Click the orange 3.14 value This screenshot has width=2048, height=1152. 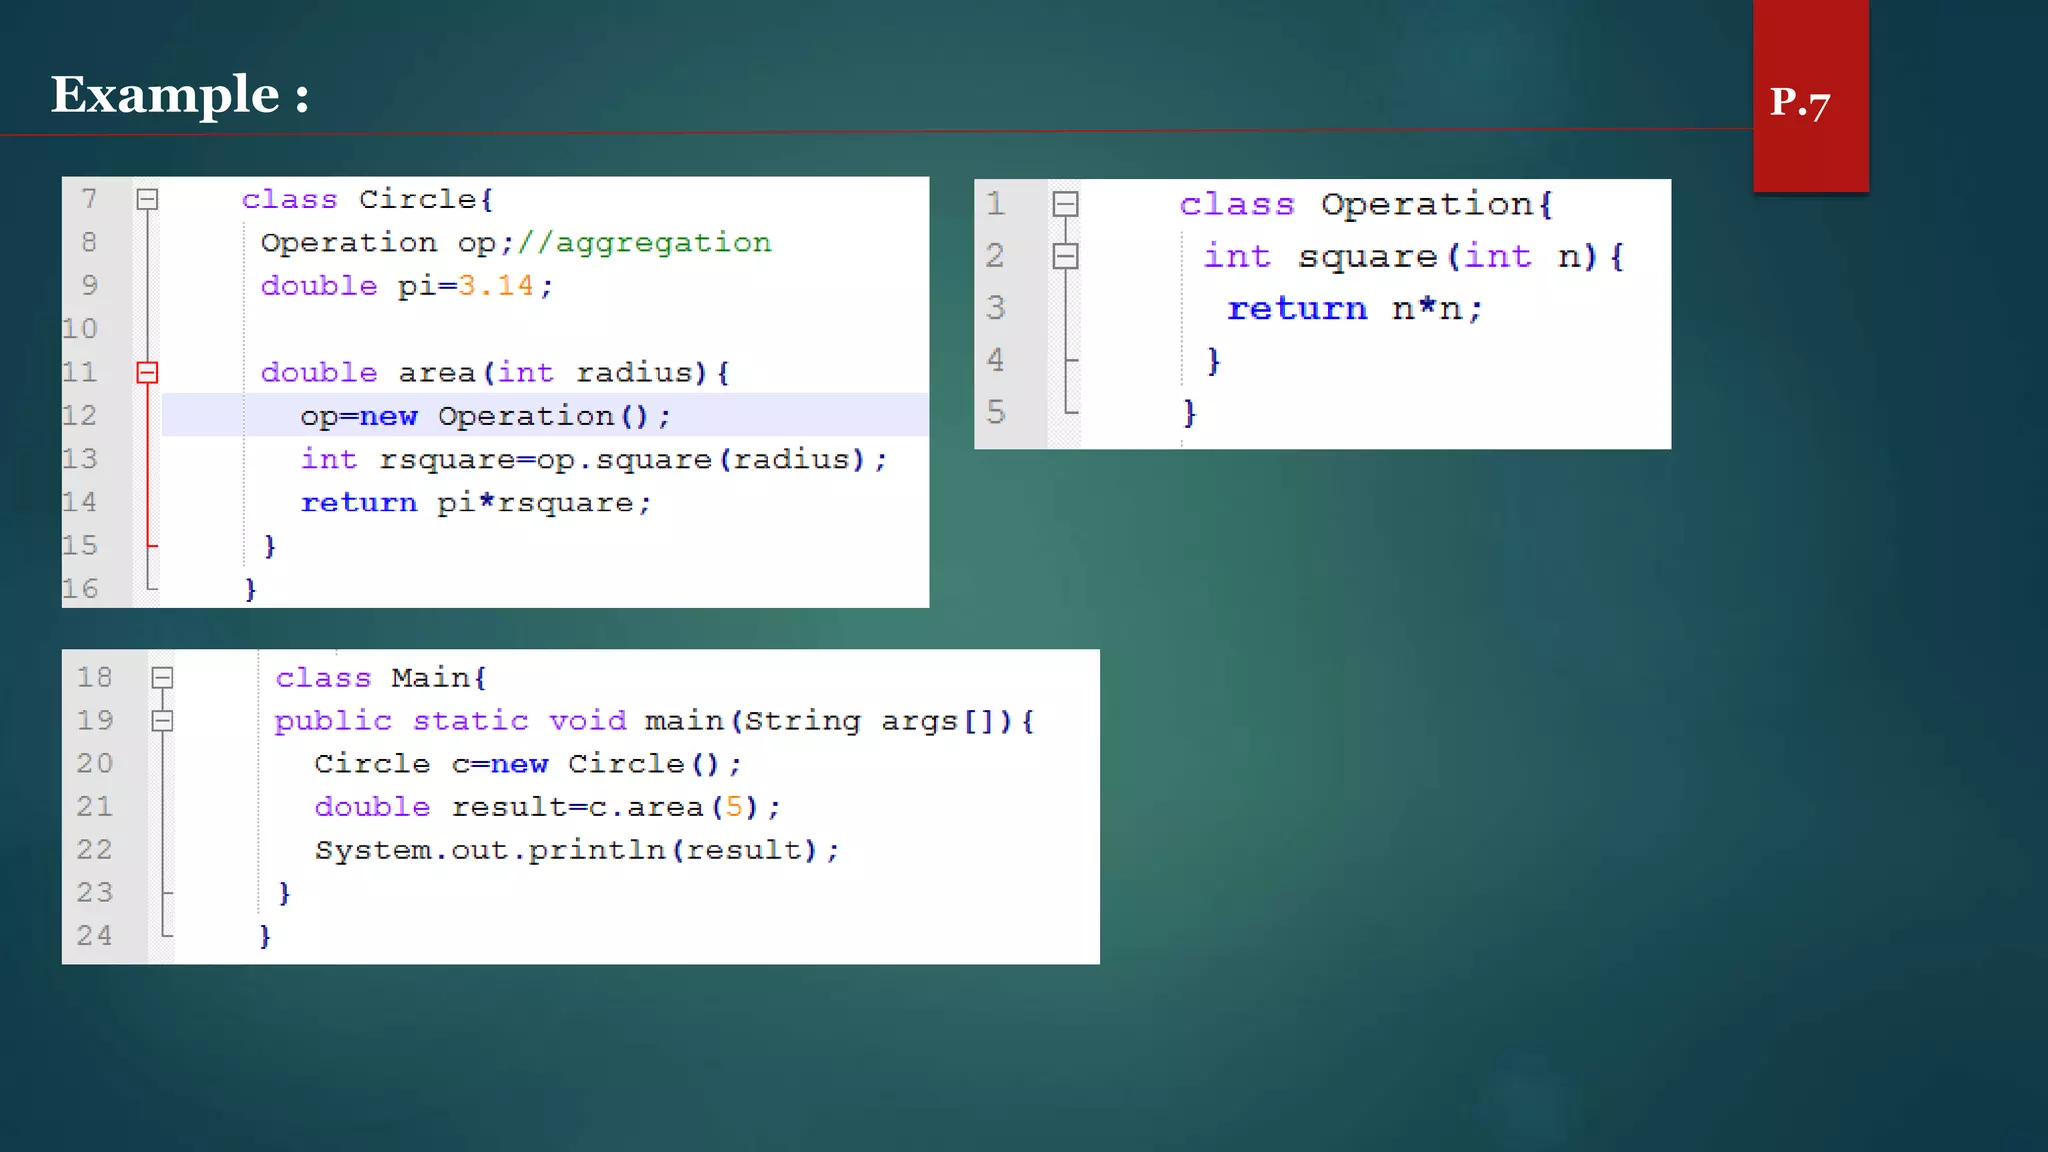(496, 286)
